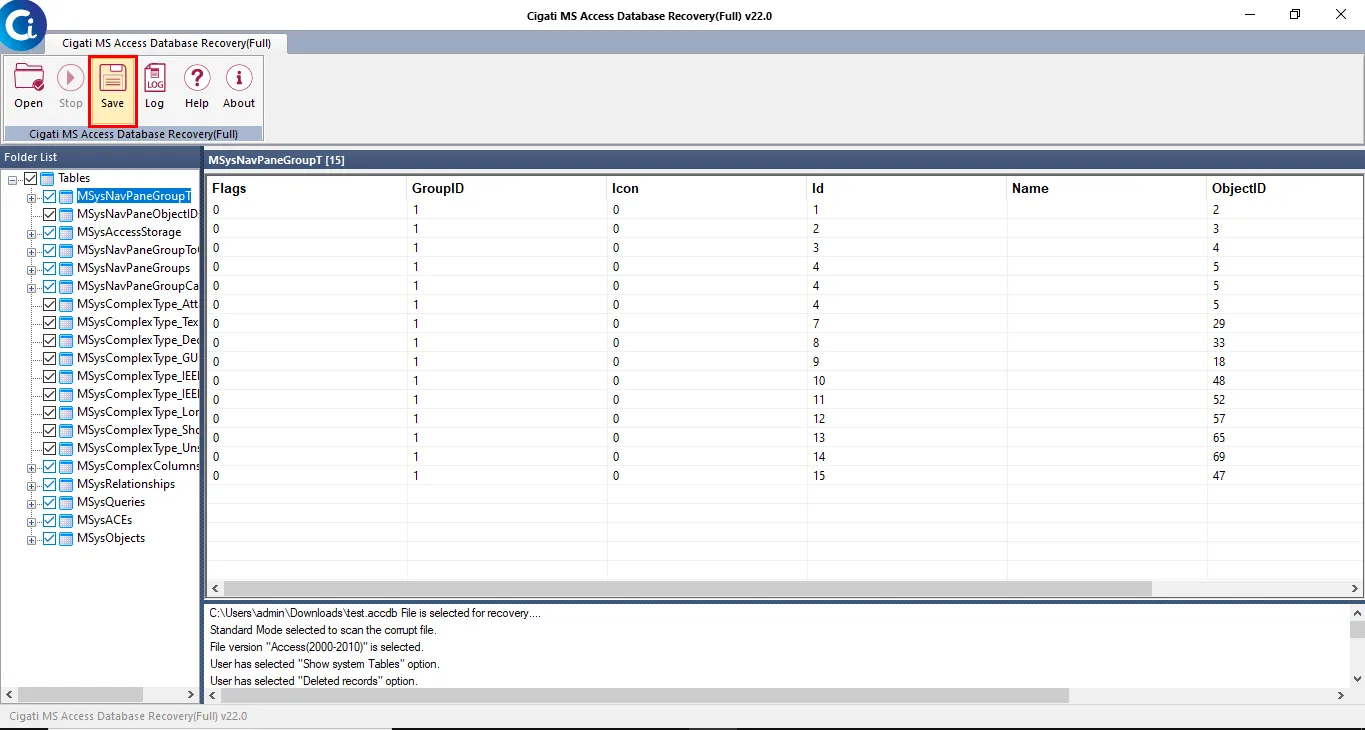
Task: Click log line 'Standard Mode selected to scan'
Action: 323,630
